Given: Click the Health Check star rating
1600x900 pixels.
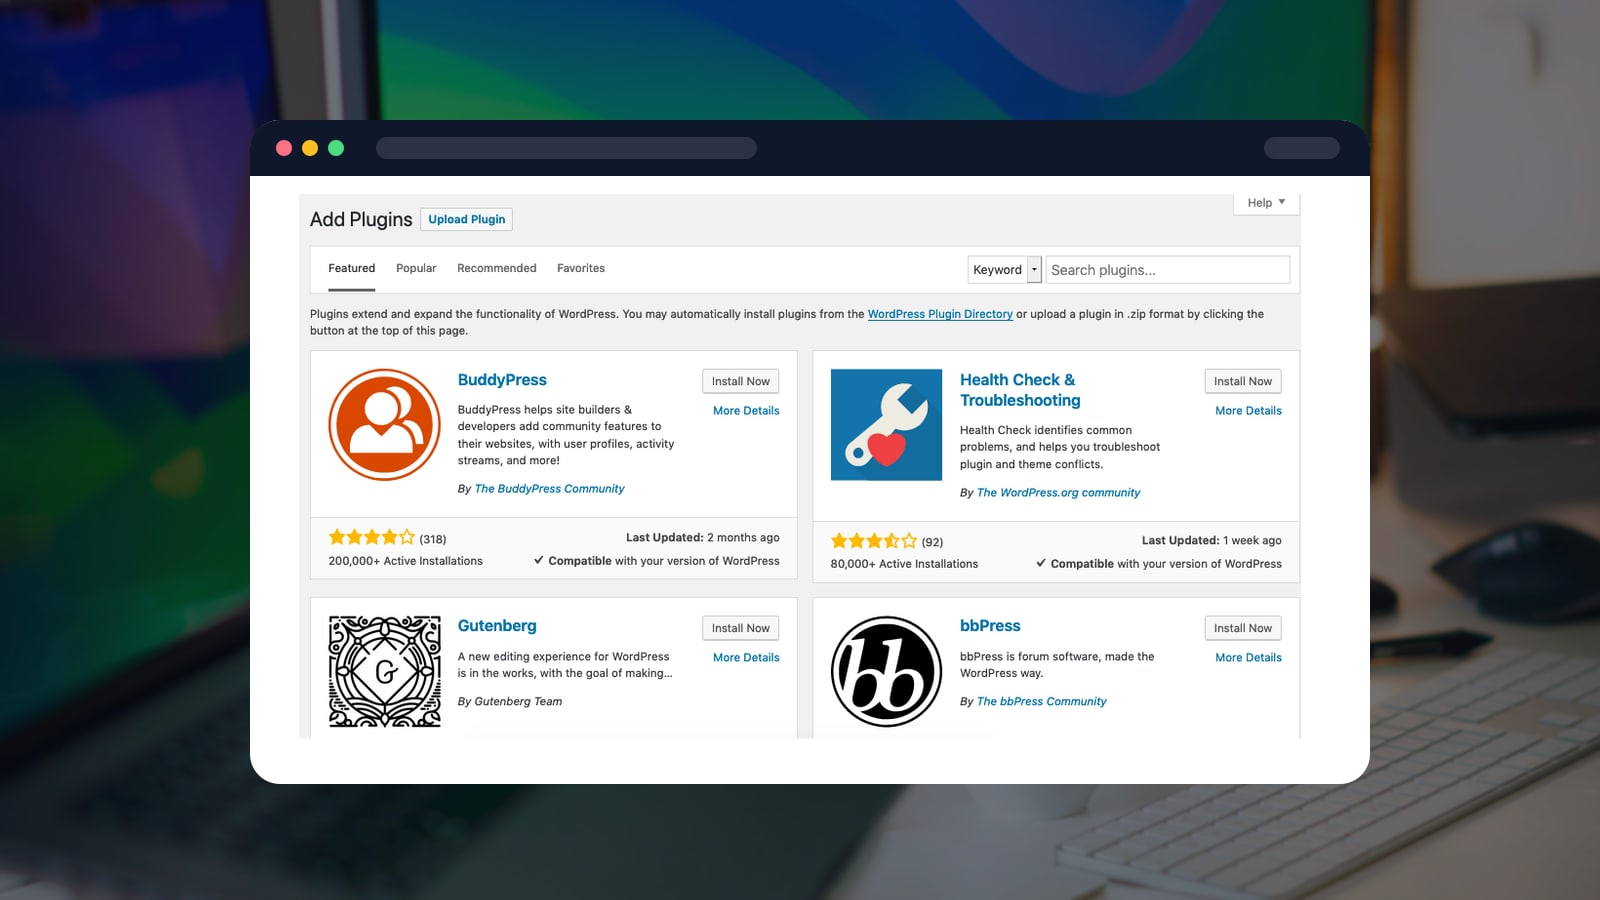Looking at the screenshot, I should tap(873, 540).
